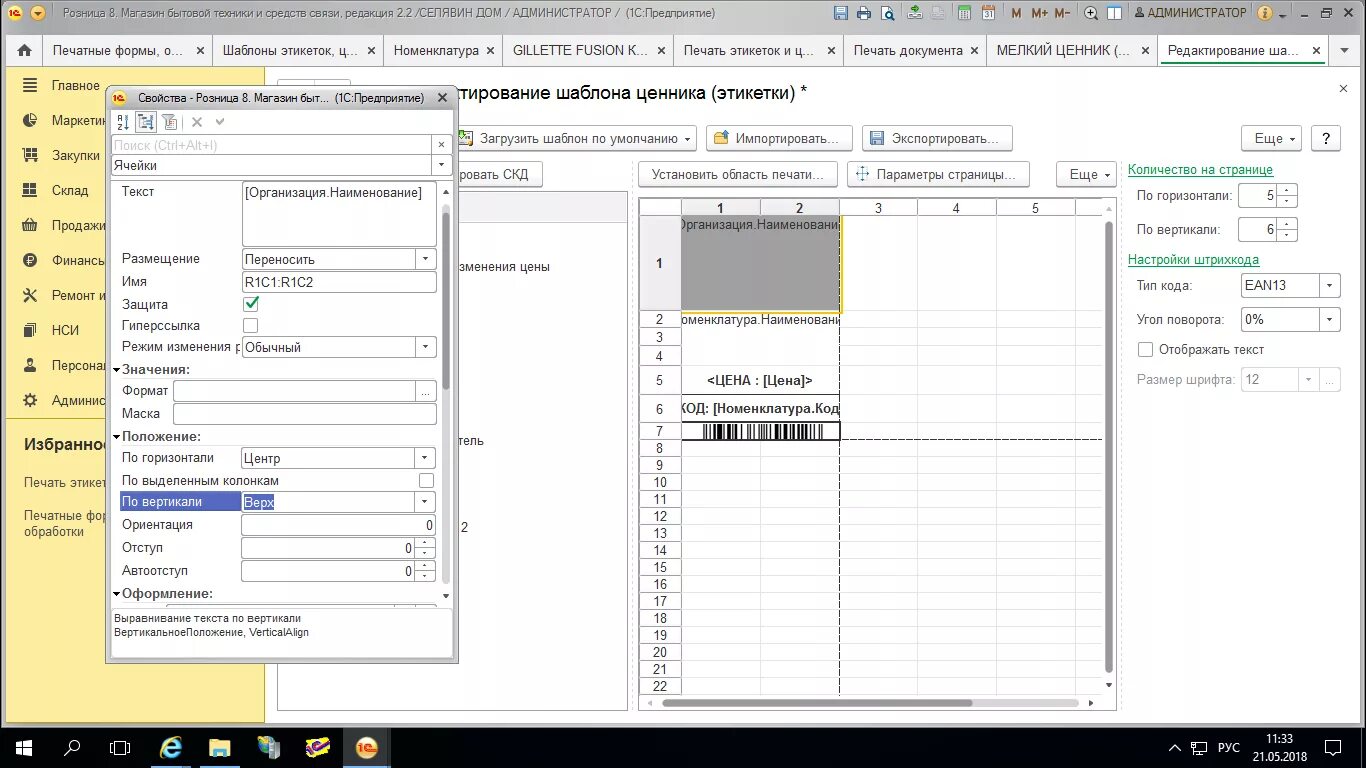Image resolution: width=1366 pixels, height=768 pixels.
Task: Clear the Properties search field
Action: pyautogui.click(x=442, y=145)
